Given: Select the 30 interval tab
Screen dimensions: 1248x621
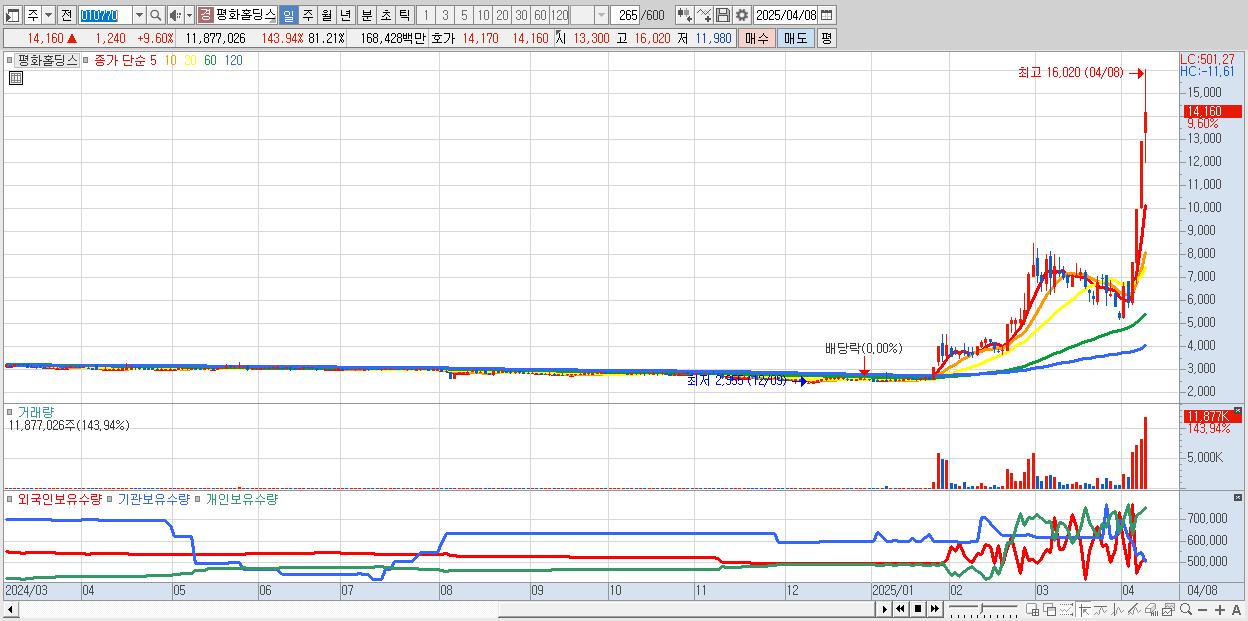Looking at the screenshot, I should (x=521, y=15).
